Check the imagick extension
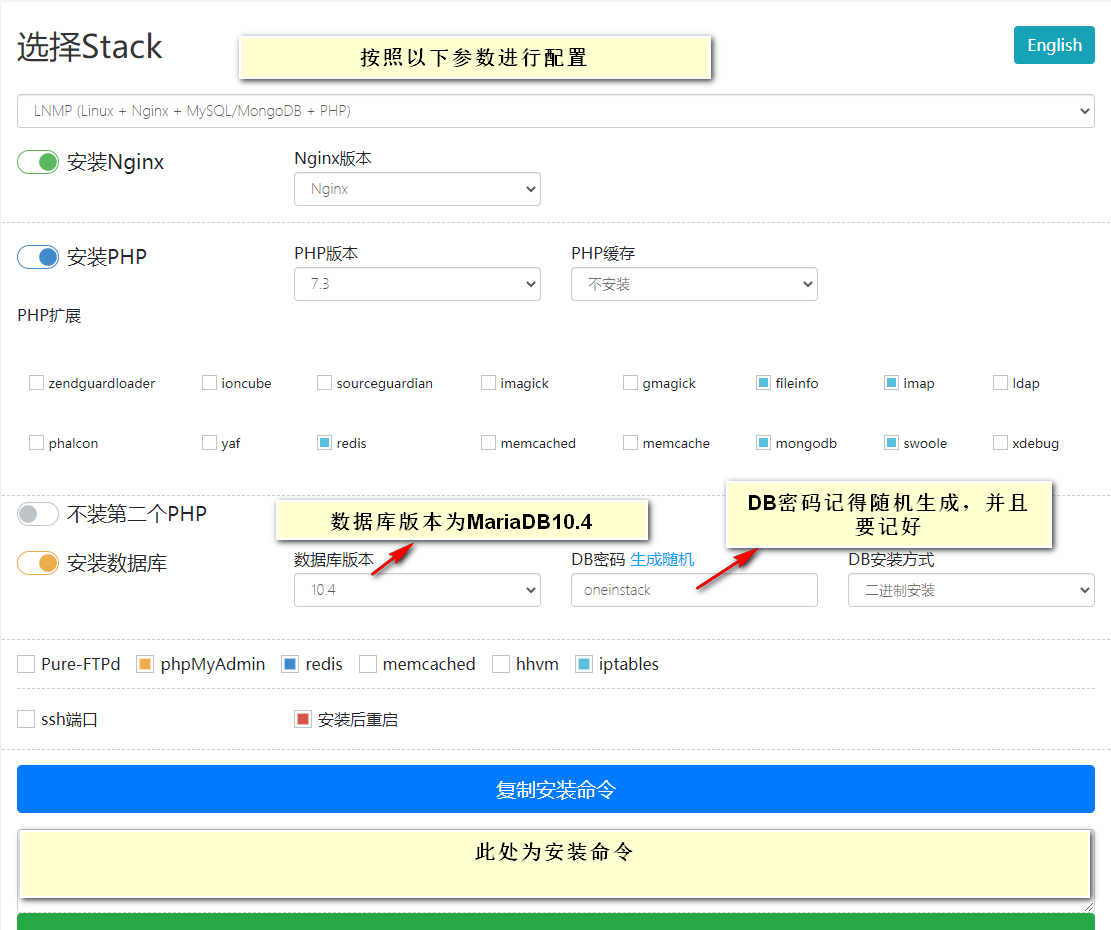This screenshot has height=930, width=1111. point(488,383)
